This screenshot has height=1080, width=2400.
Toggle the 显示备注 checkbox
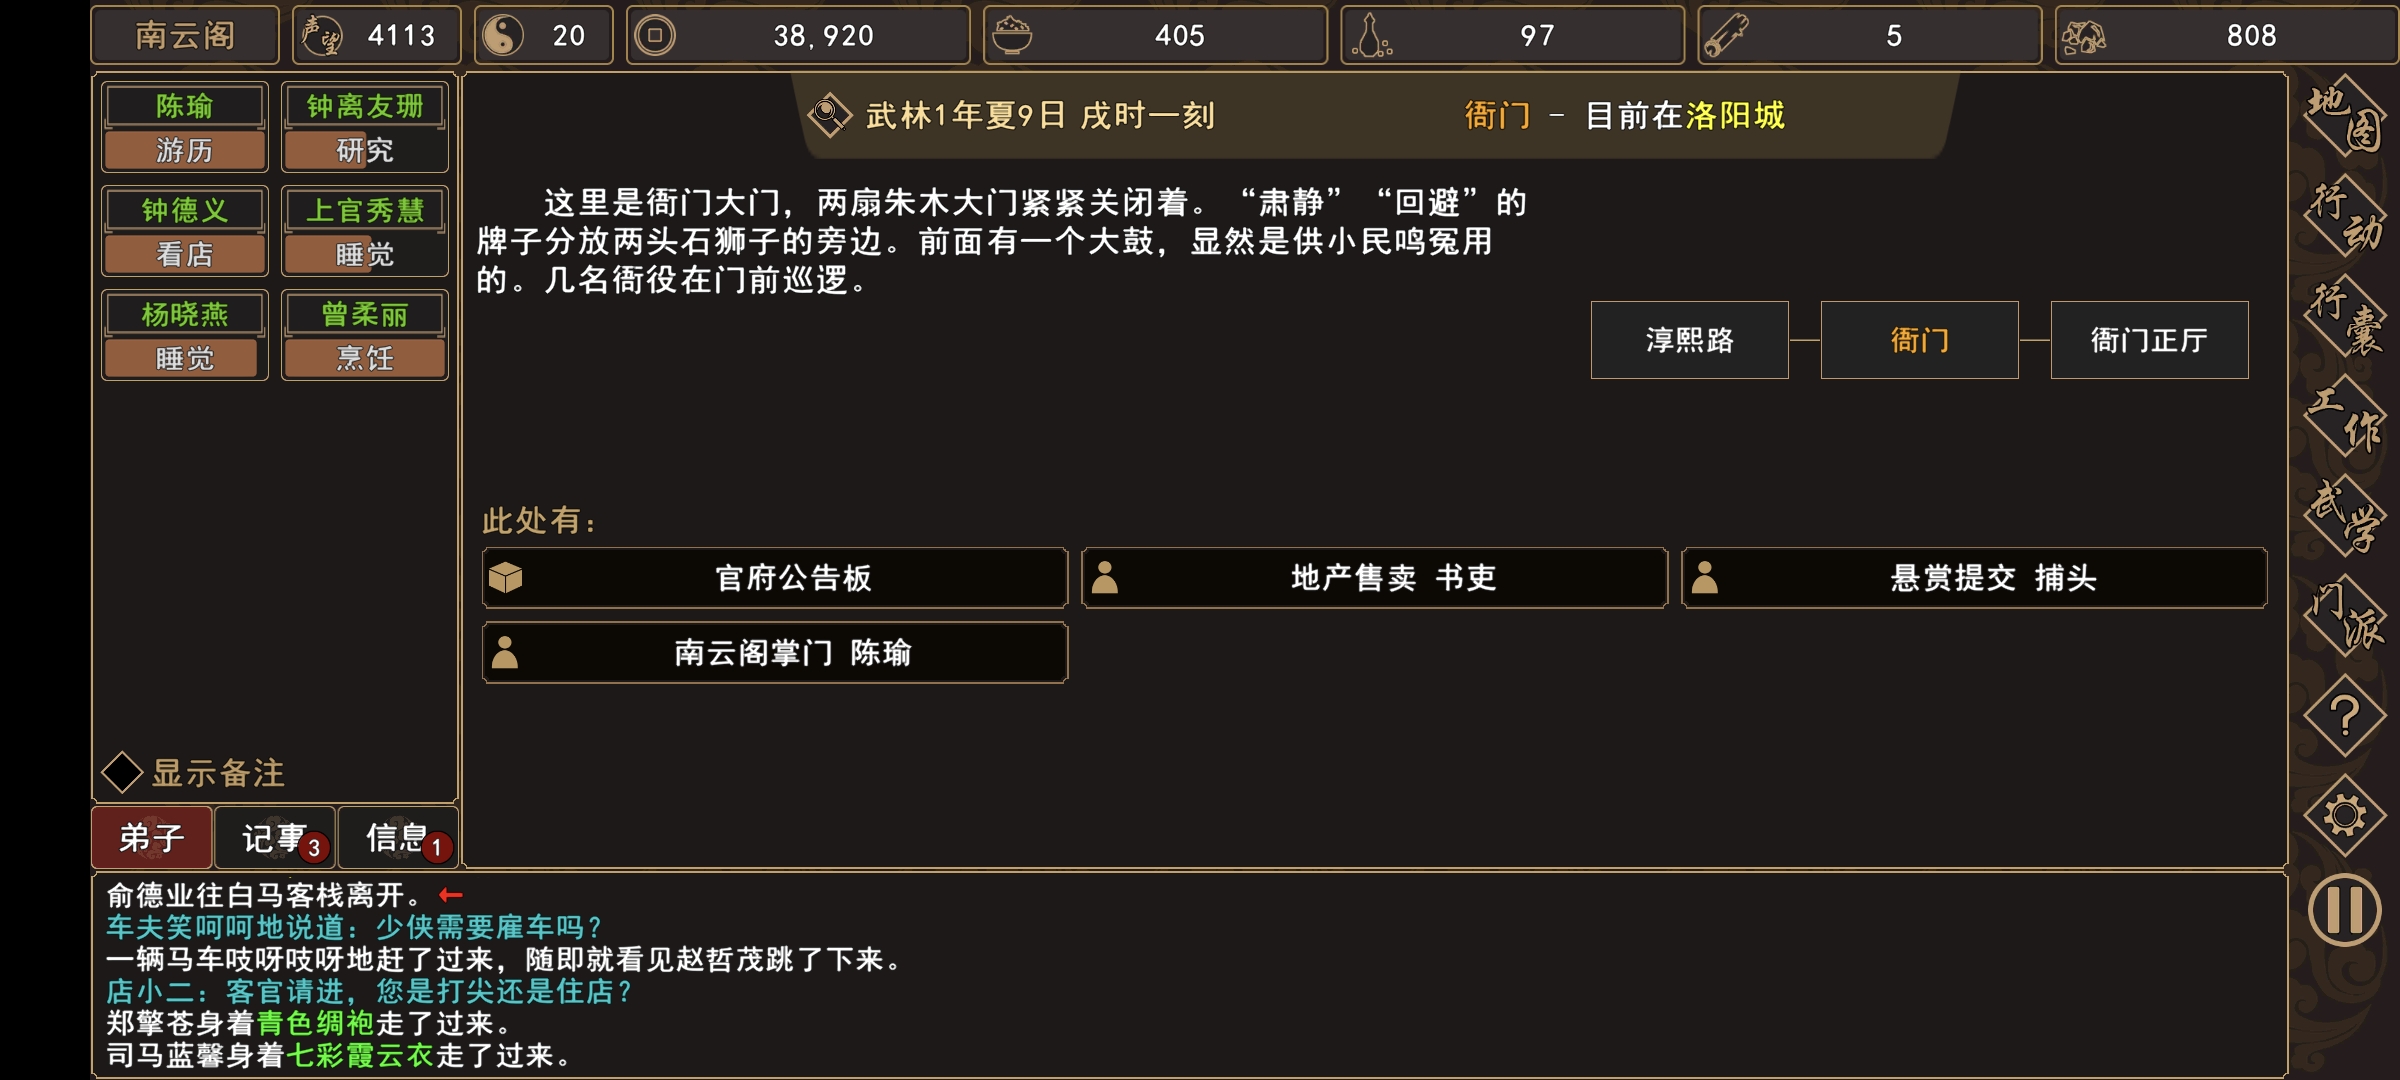coord(122,773)
